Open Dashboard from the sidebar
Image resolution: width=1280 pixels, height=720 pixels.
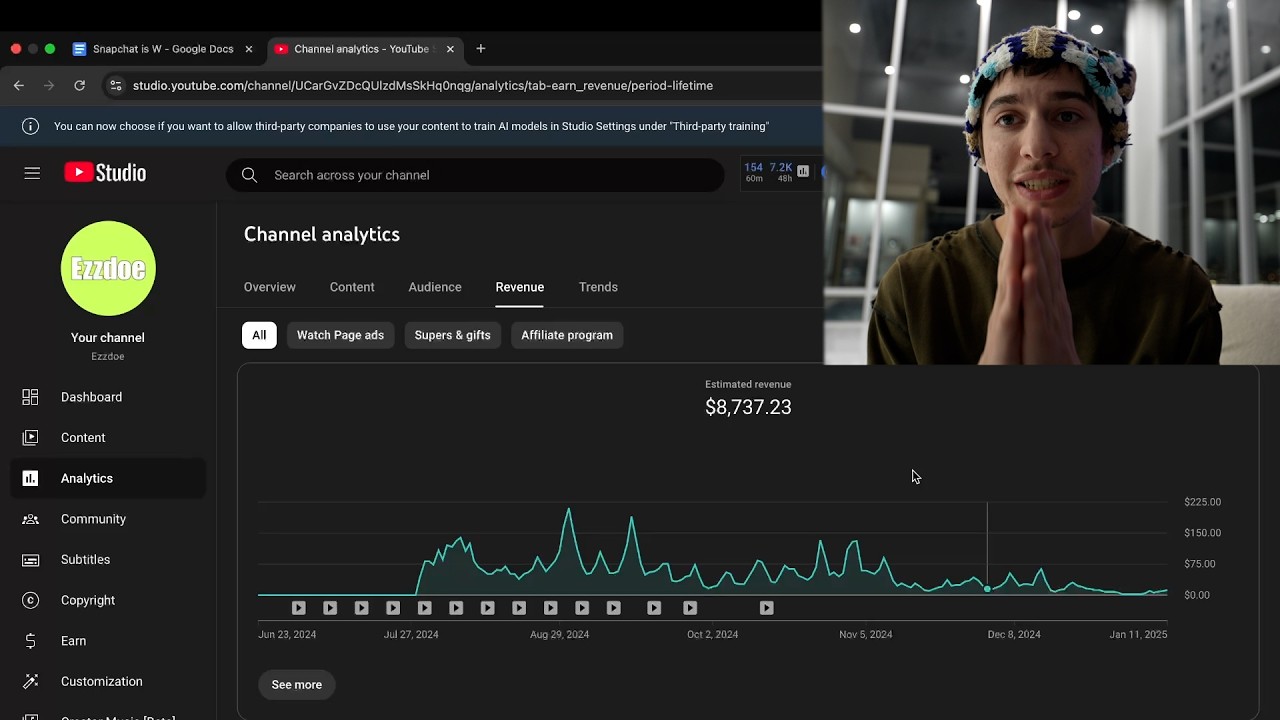coord(108,397)
